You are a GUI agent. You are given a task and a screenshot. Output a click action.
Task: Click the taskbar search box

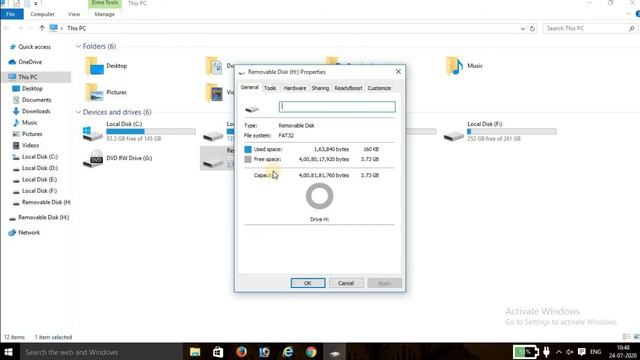[x=100, y=352]
